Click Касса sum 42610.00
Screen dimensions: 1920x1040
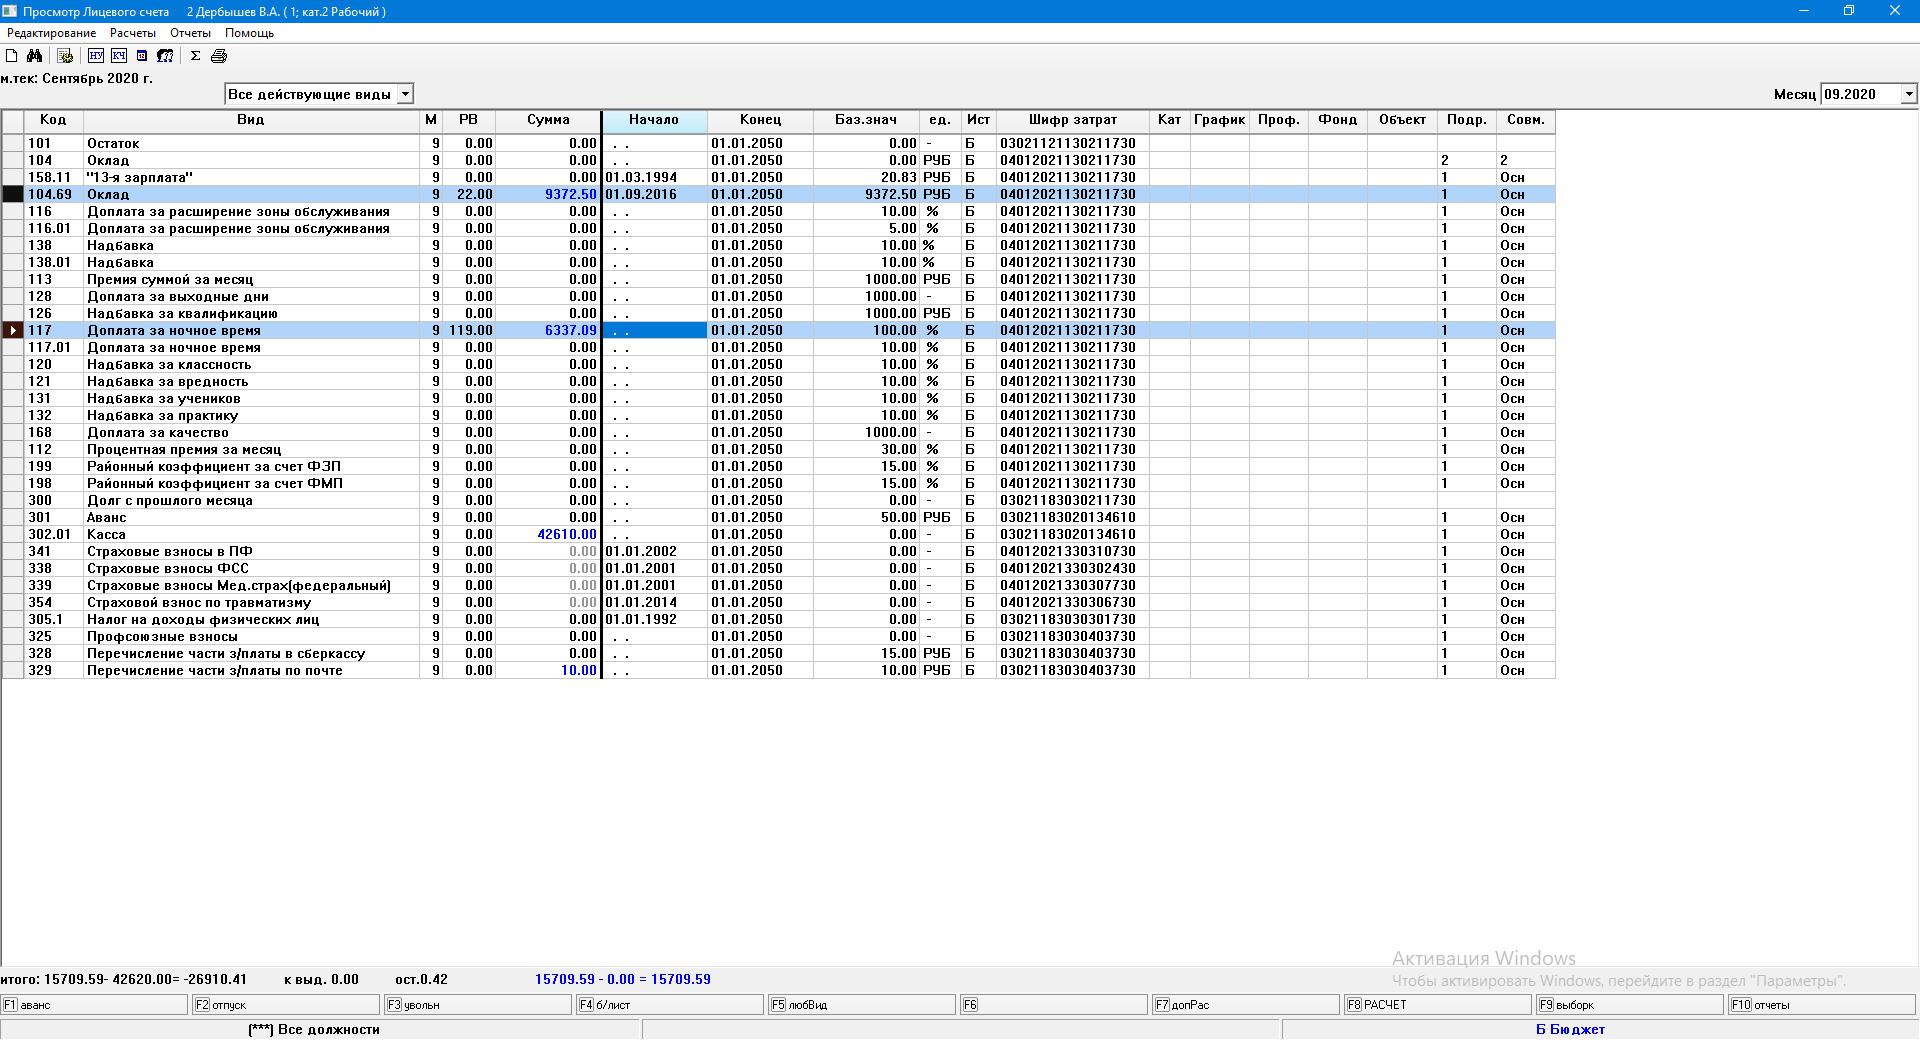tap(548, 534)
